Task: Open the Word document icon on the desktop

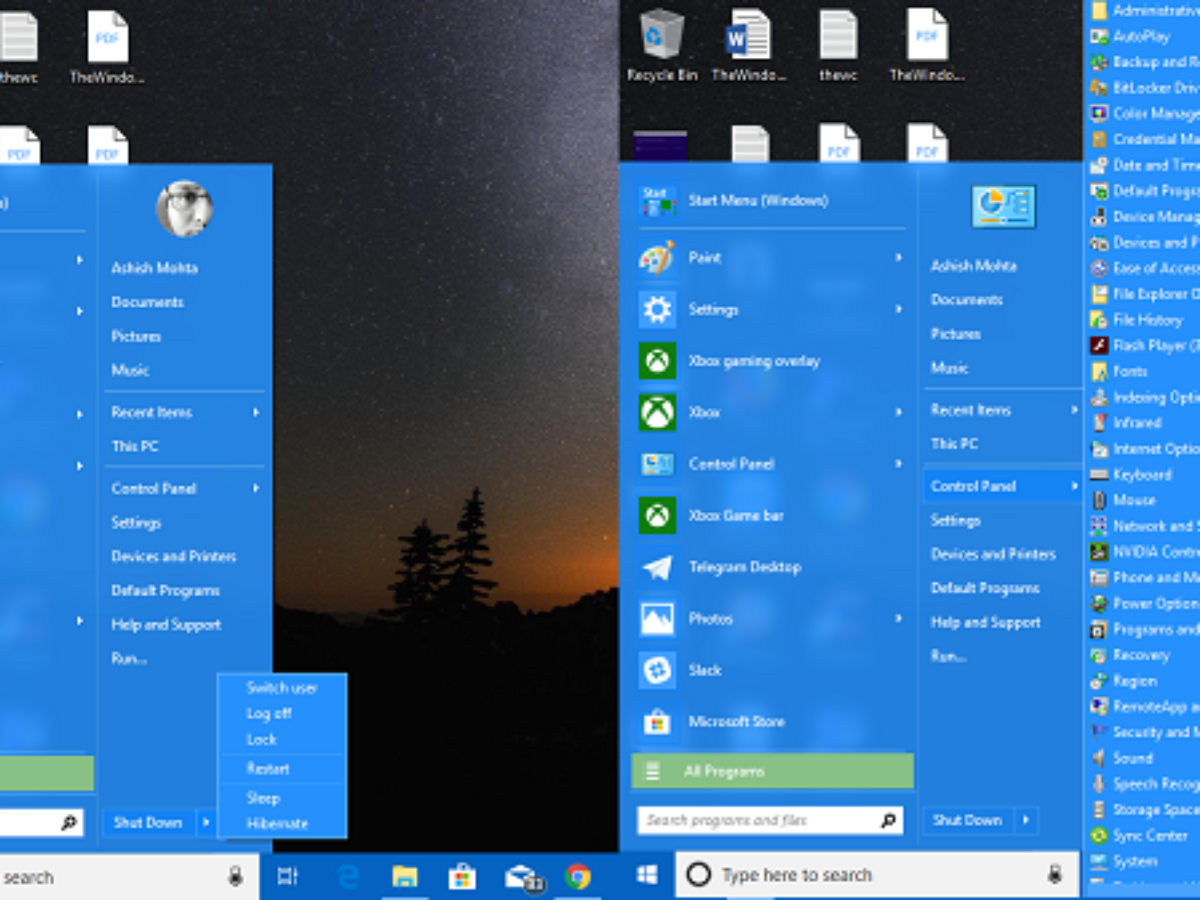Action: click(748, 46)
